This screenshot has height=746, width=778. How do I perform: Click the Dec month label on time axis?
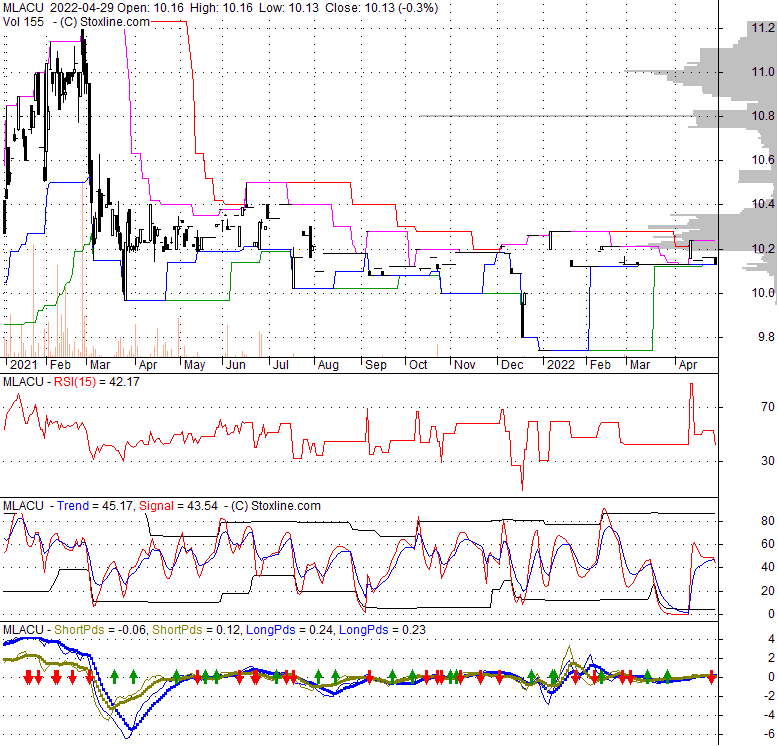click(x=512, y=365)
